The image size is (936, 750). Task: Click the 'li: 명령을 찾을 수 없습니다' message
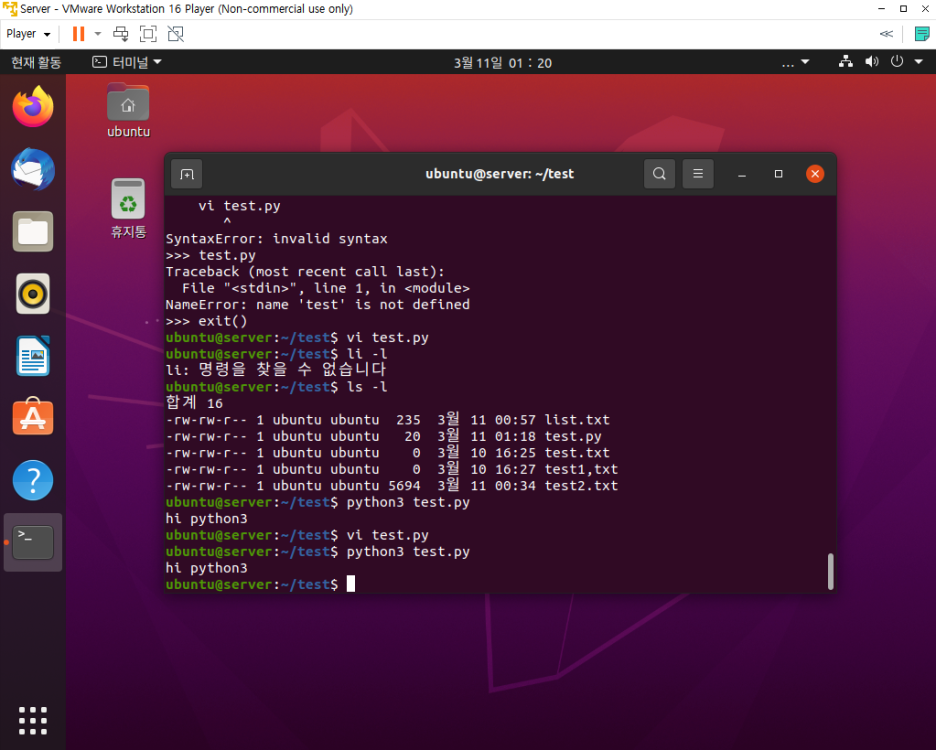(x=276, y=370)
